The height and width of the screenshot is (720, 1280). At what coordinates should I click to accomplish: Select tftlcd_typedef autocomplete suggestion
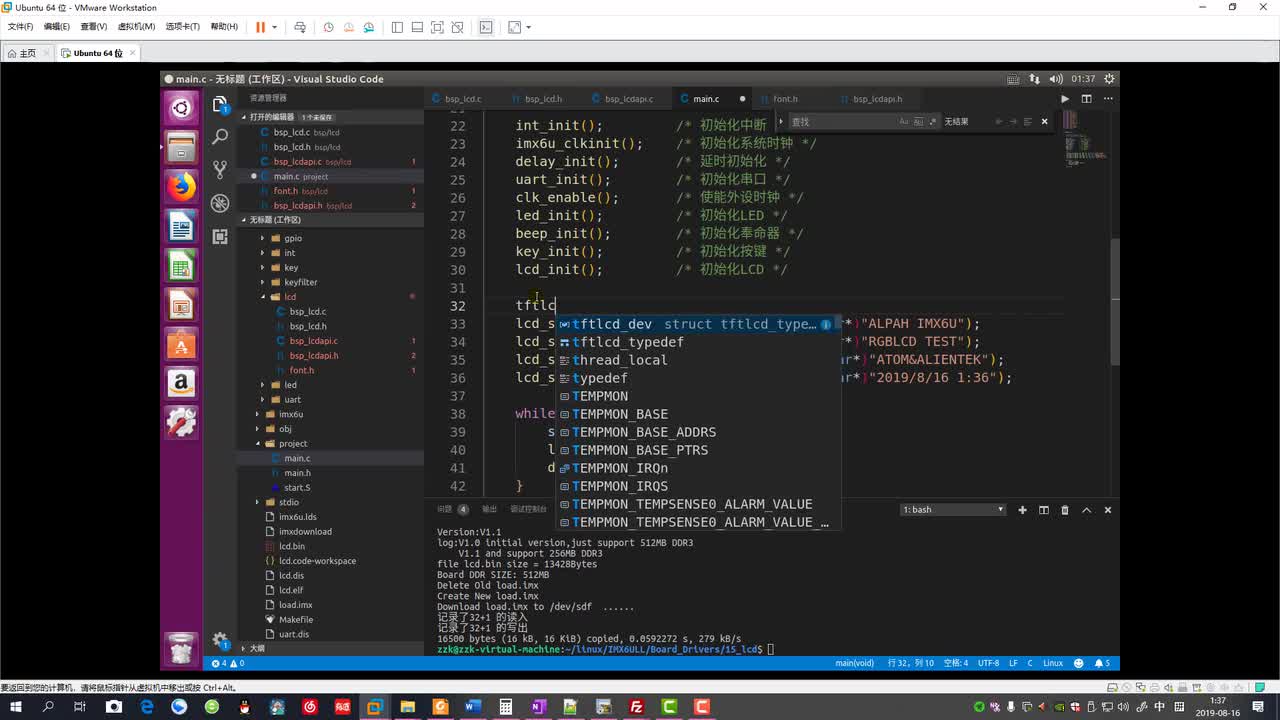coord(697,342)
